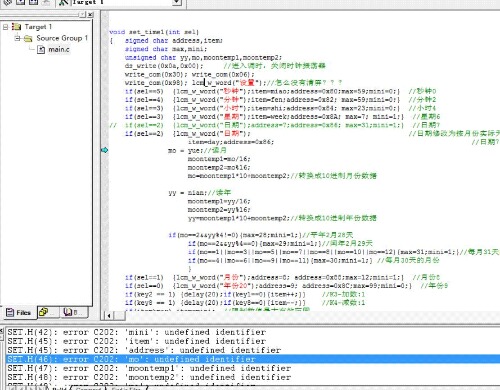Screen dimensions: 500x390
Task: Select error line for 'address' undefined identifier
Action: (x=144, y=350)
